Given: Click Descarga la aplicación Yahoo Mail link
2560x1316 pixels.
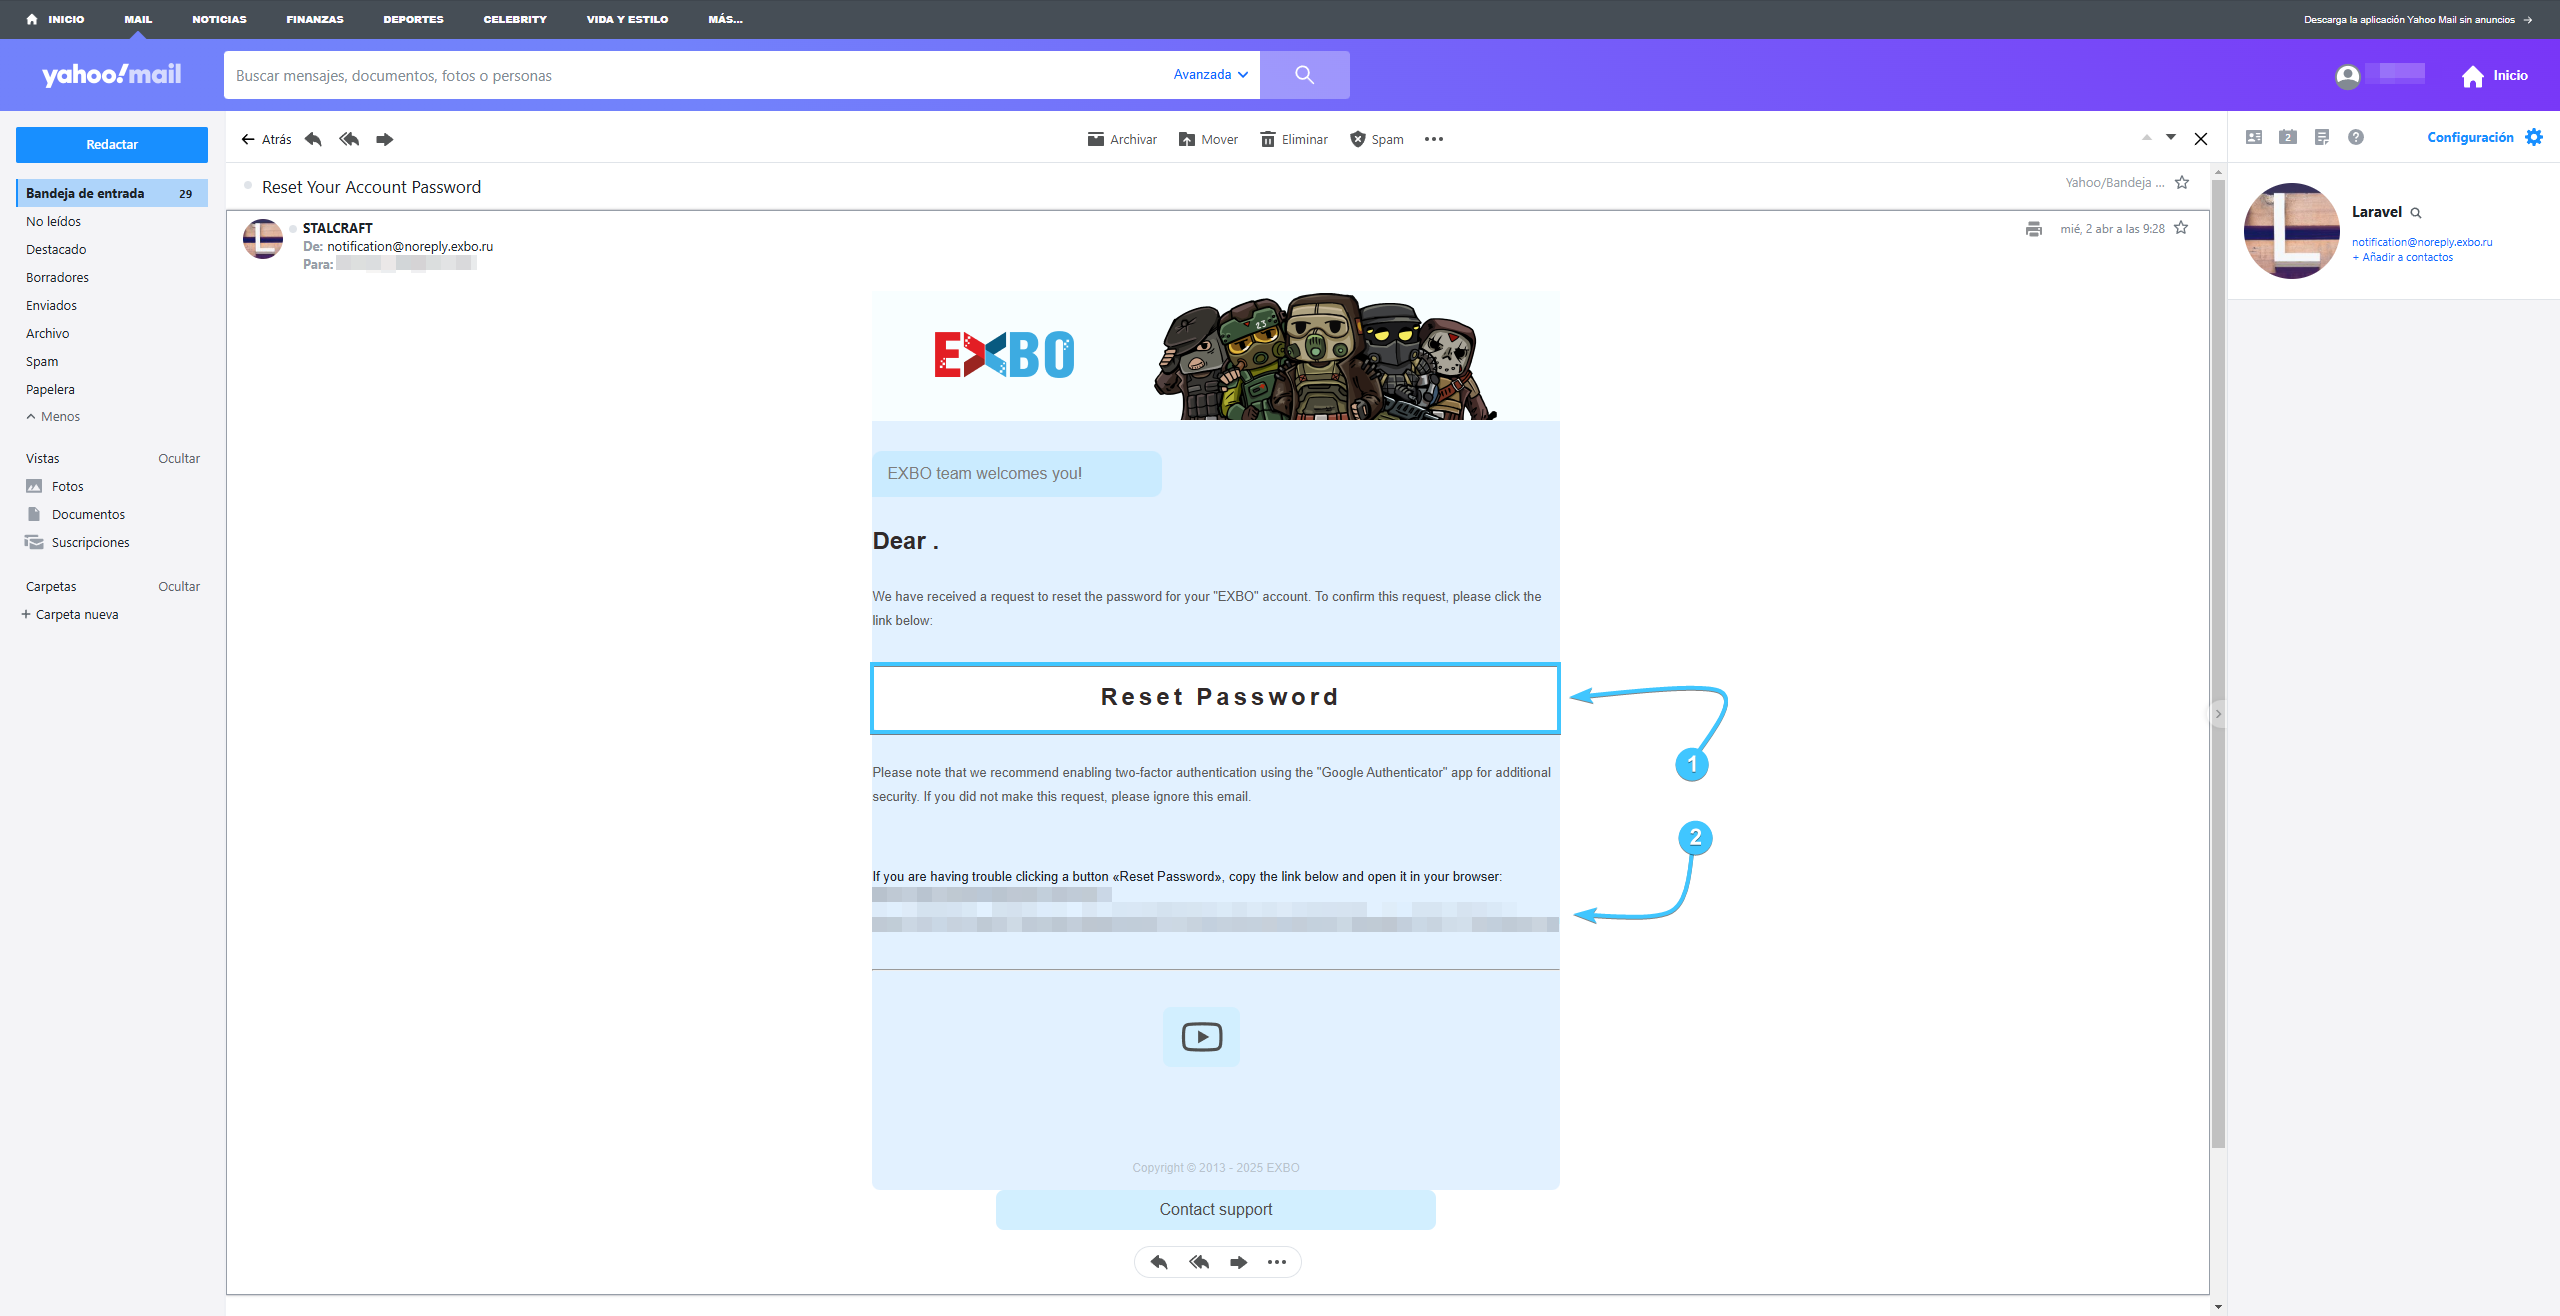Looking at the screenshot, I should [x=2417, y=19].
